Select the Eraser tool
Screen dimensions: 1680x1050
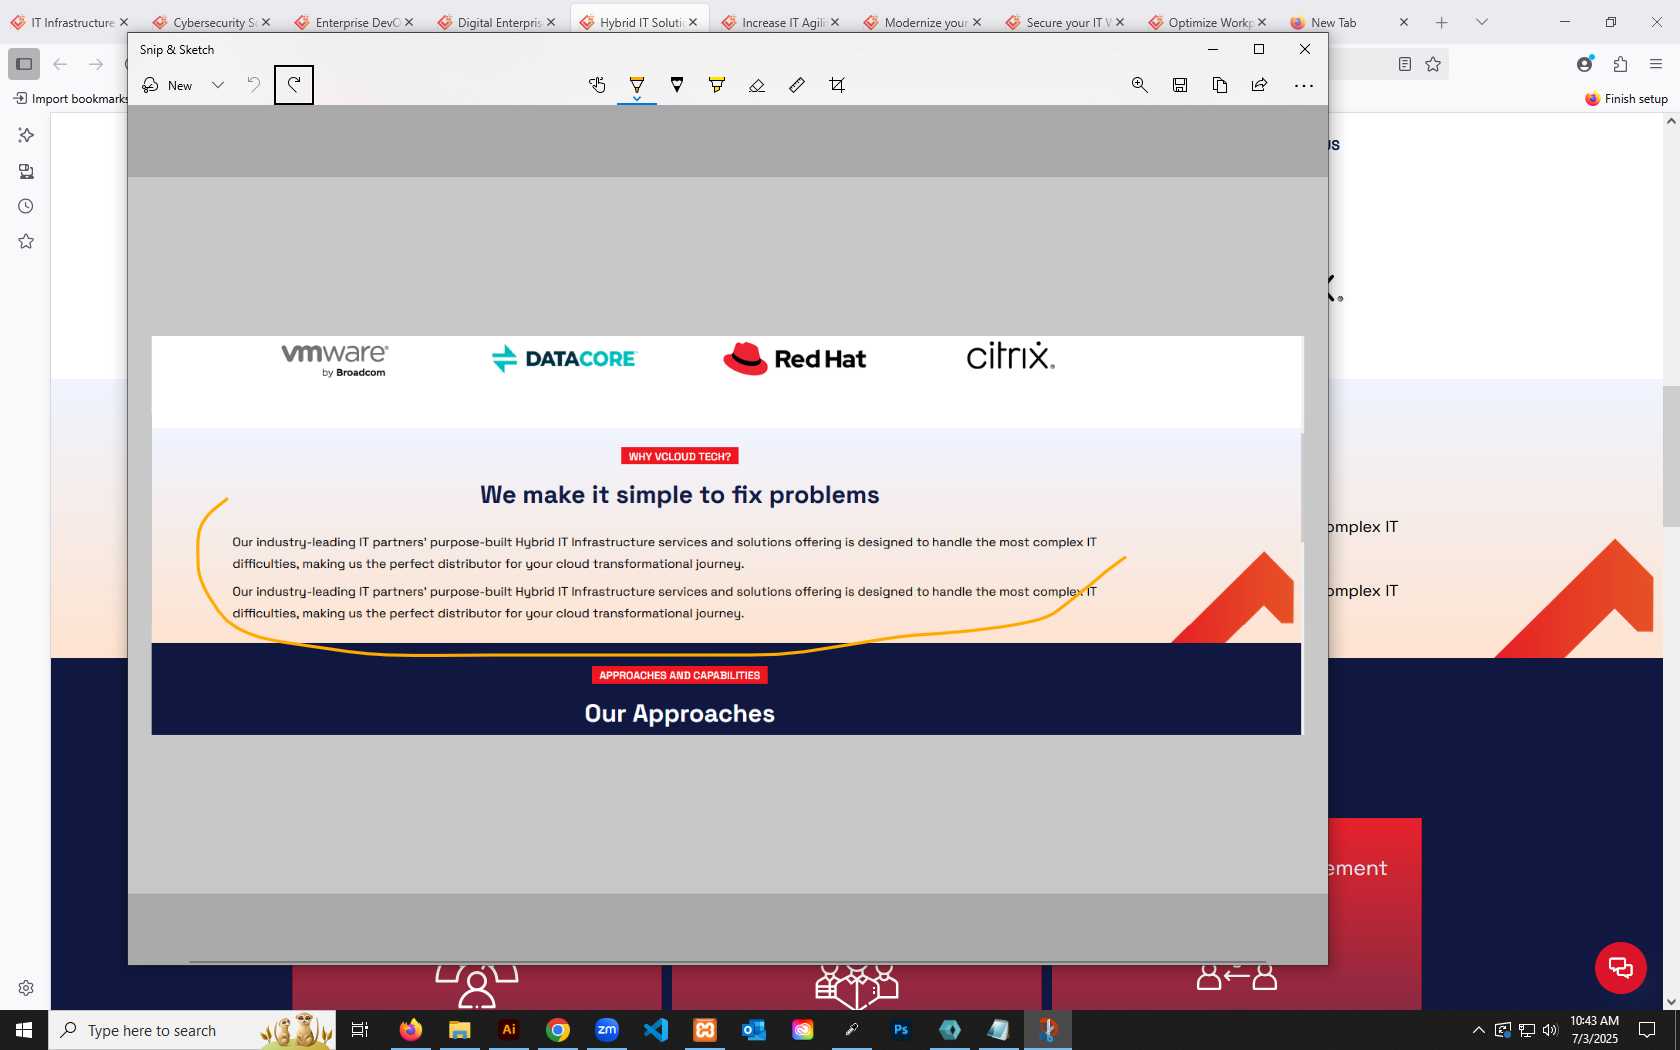pyautogui.click(x=757, y=85)
